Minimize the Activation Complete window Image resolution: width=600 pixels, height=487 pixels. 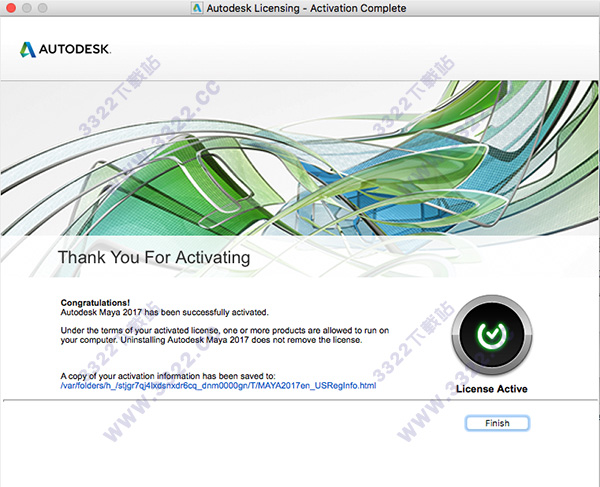pos(27,8)
